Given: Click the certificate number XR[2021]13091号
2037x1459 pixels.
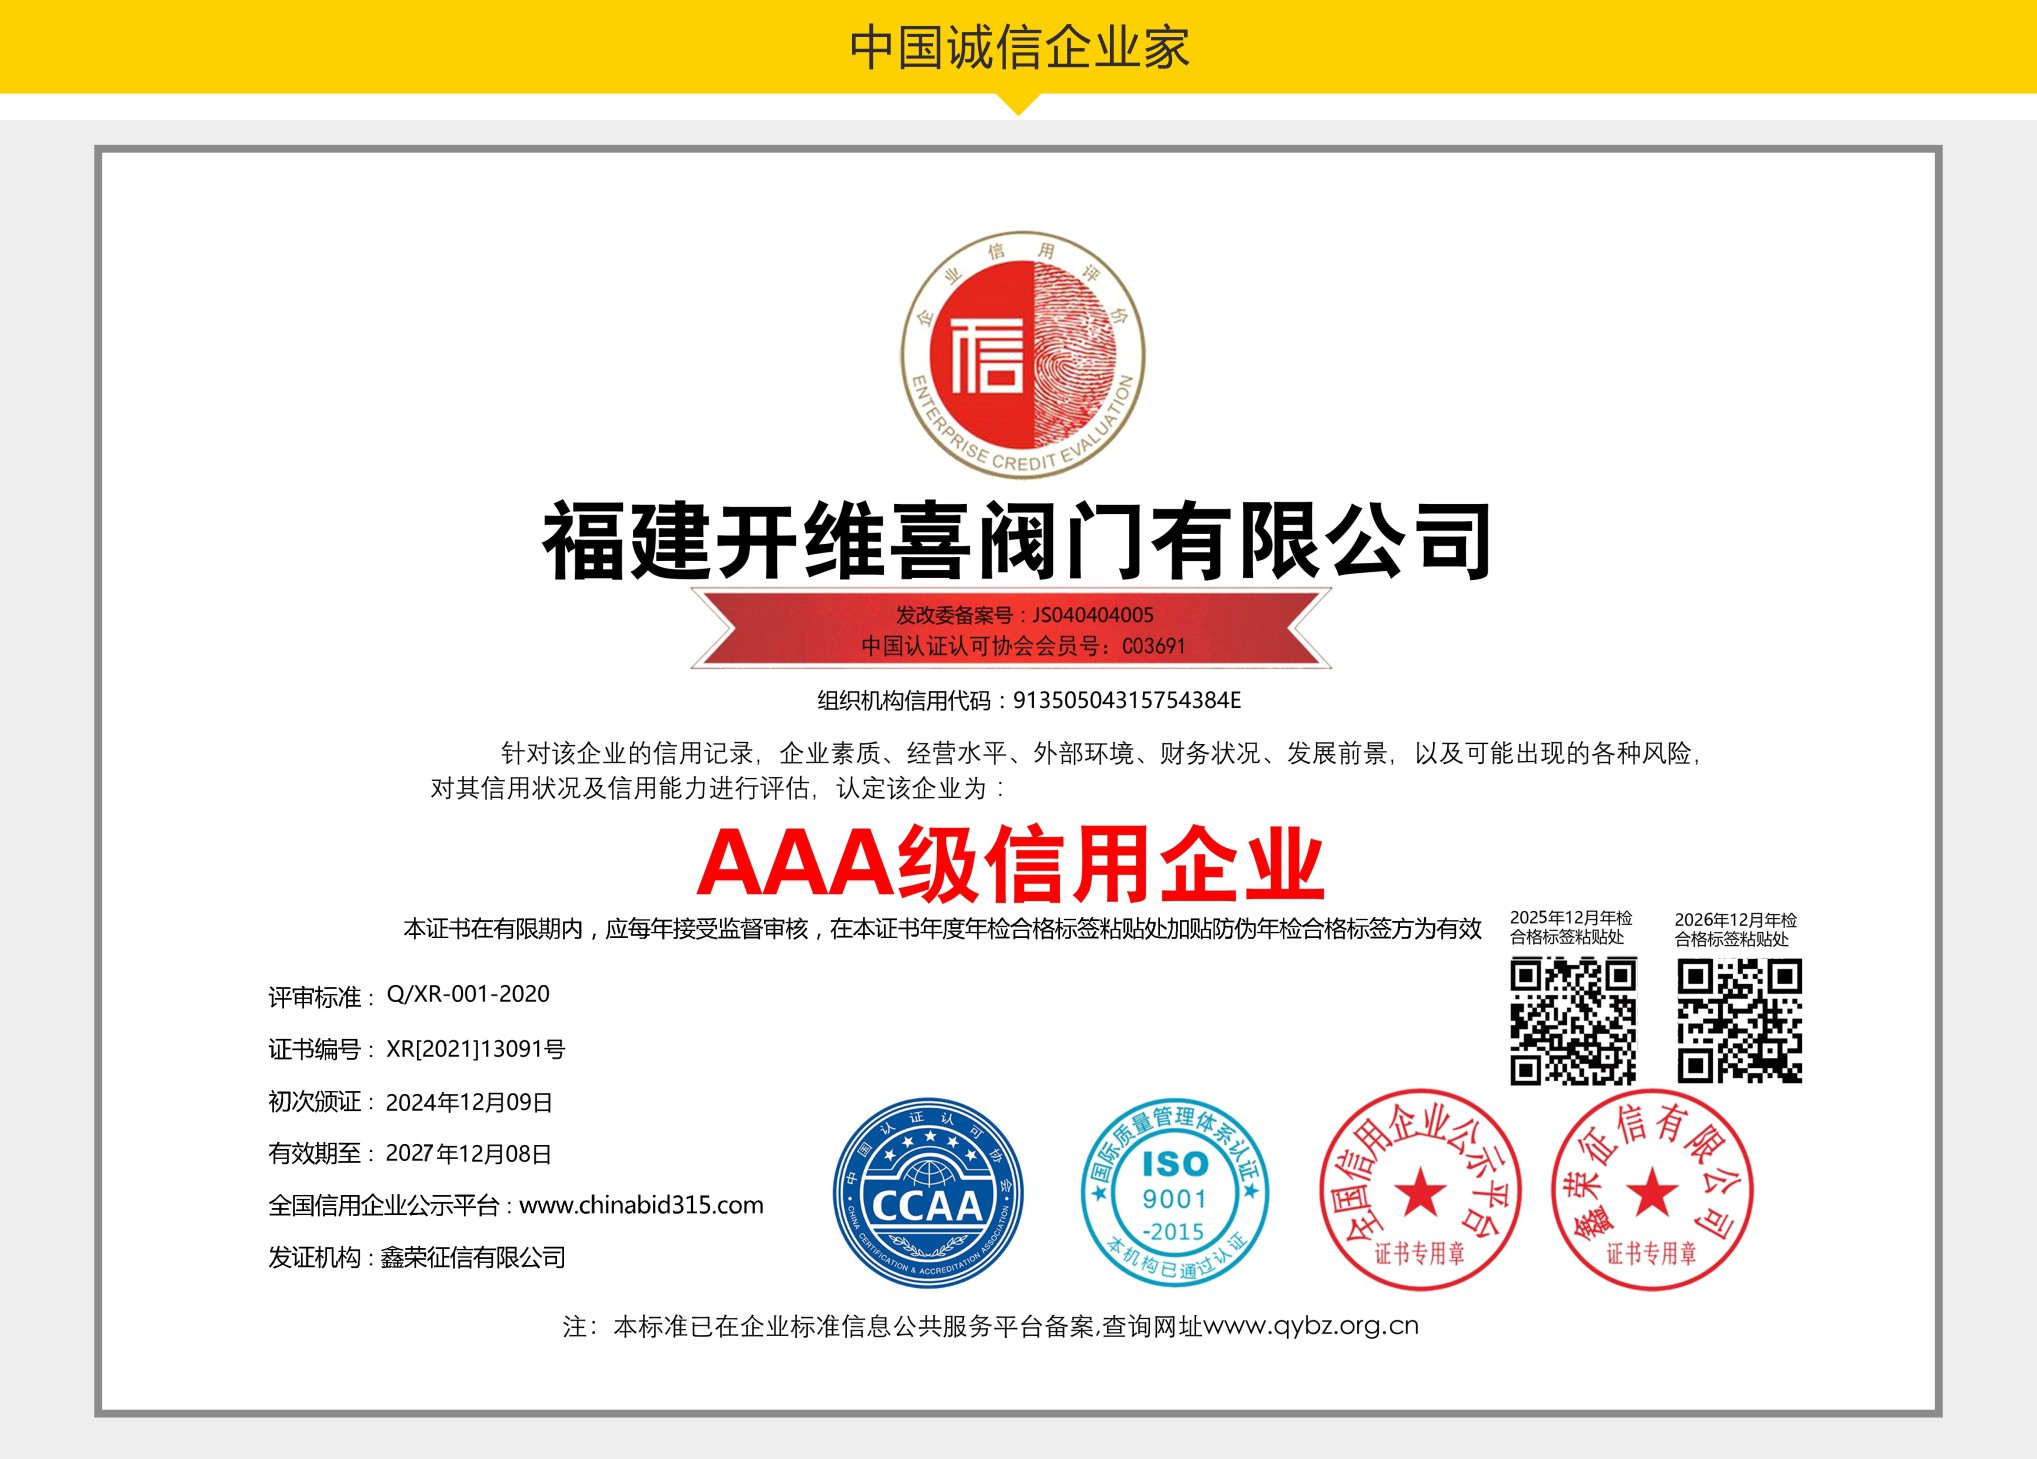Looking at the screenshot, I should [475, 1049].
